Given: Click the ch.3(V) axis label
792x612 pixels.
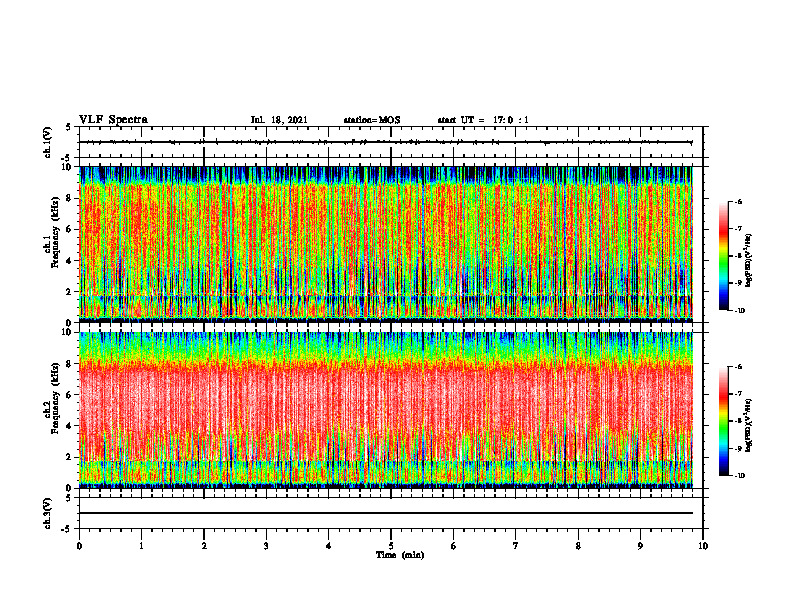Looking at the screenshot, I should [48, 513].
